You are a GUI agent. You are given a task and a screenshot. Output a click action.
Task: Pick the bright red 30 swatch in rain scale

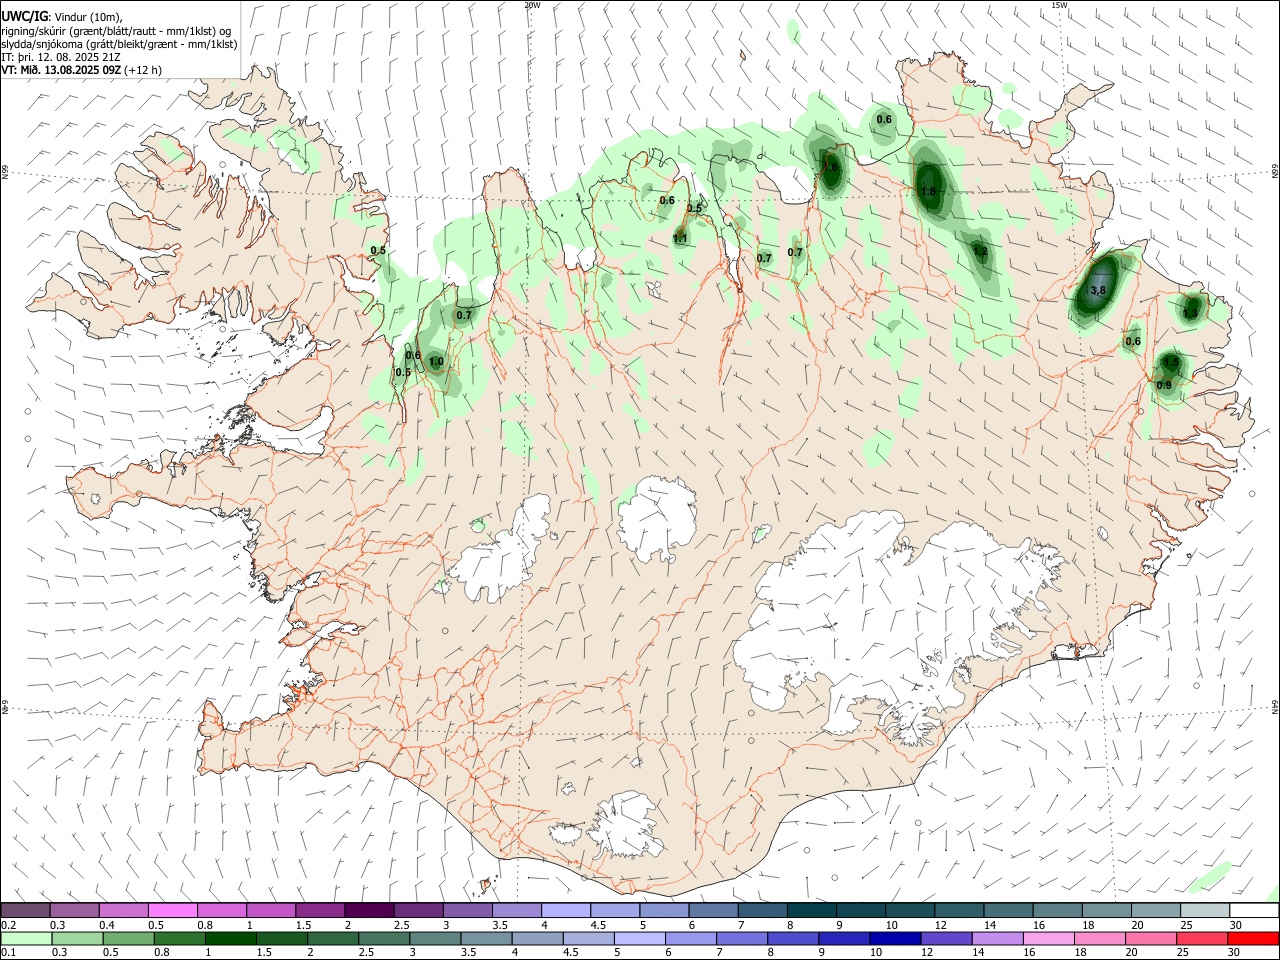point(1253,939)
